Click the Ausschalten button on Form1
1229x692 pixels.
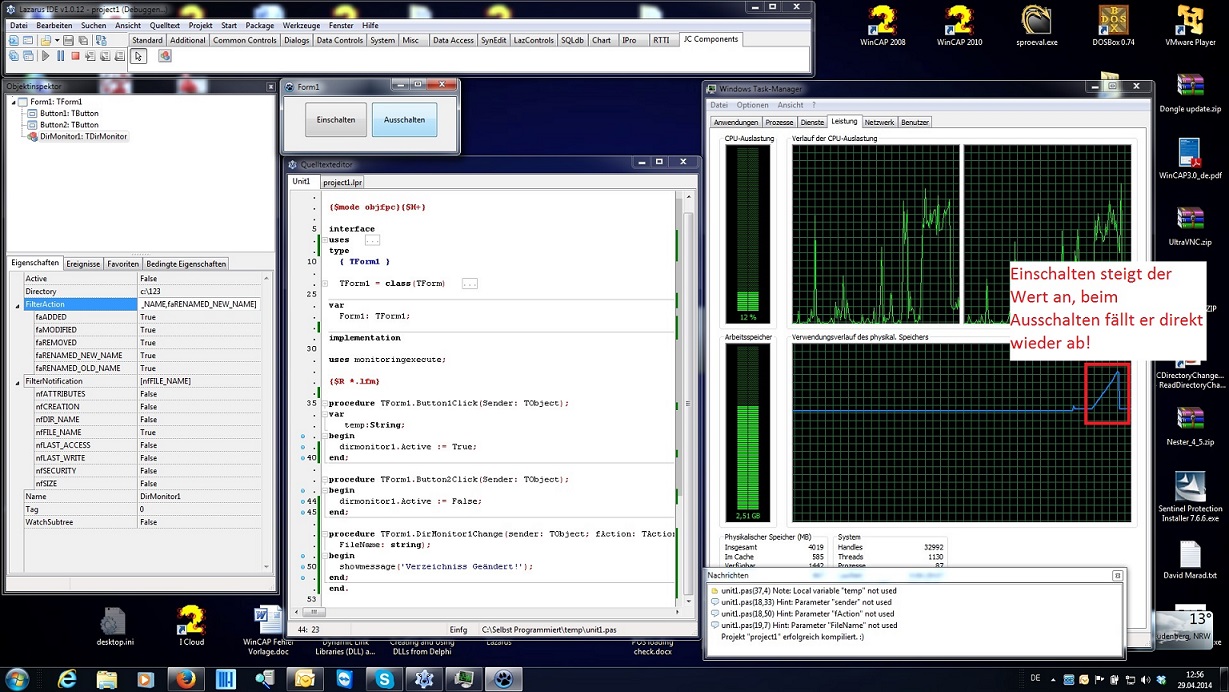pos(404,120)
